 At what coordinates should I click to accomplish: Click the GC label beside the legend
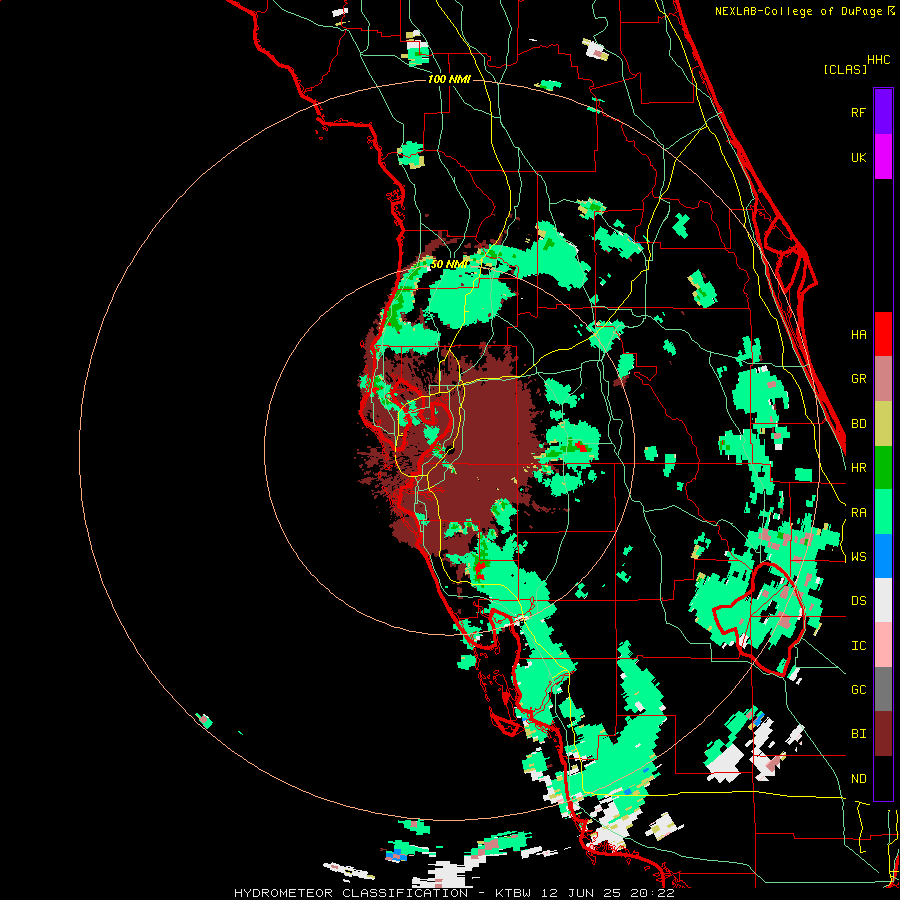(858, 690)
